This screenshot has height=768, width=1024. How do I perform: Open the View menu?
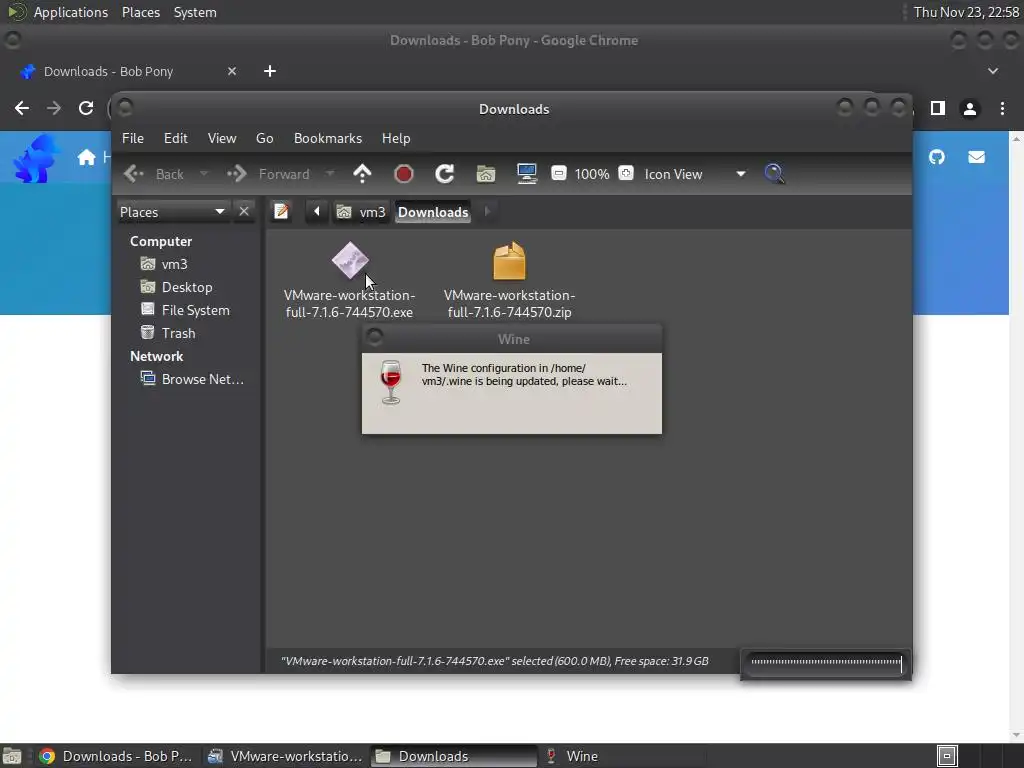coord(222,138)
